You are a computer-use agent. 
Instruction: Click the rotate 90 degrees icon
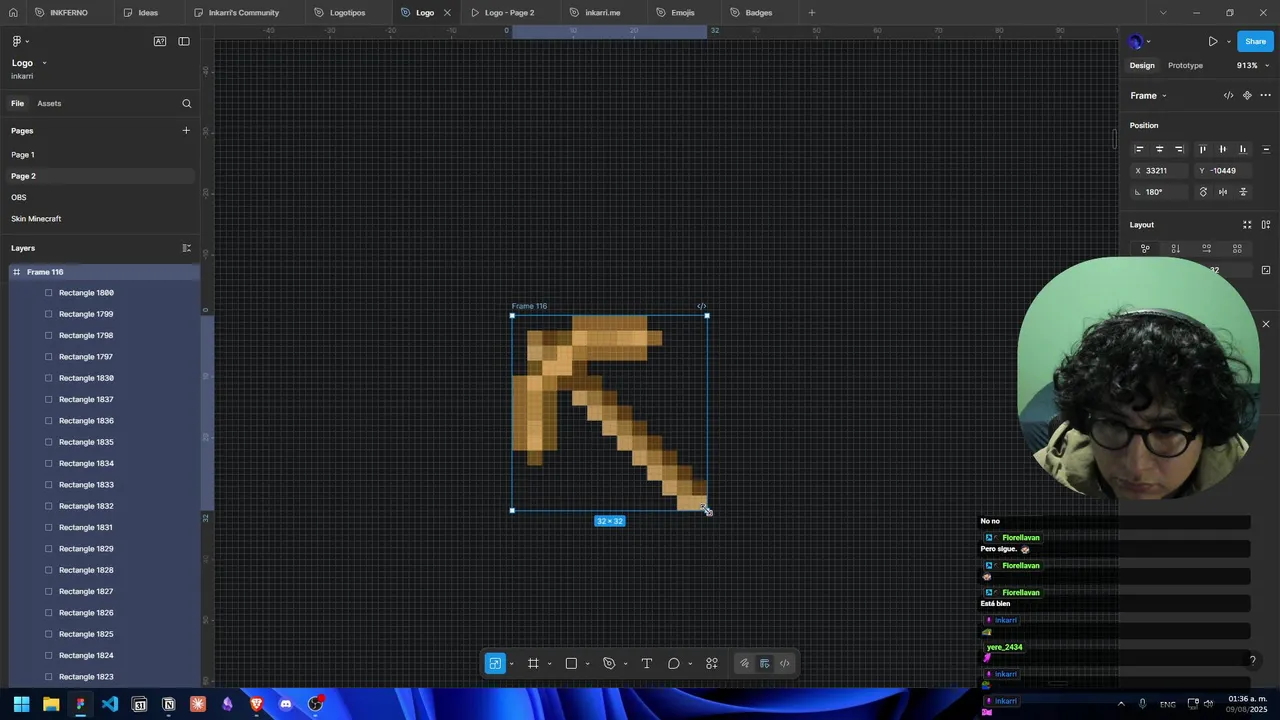point(1203,192)
